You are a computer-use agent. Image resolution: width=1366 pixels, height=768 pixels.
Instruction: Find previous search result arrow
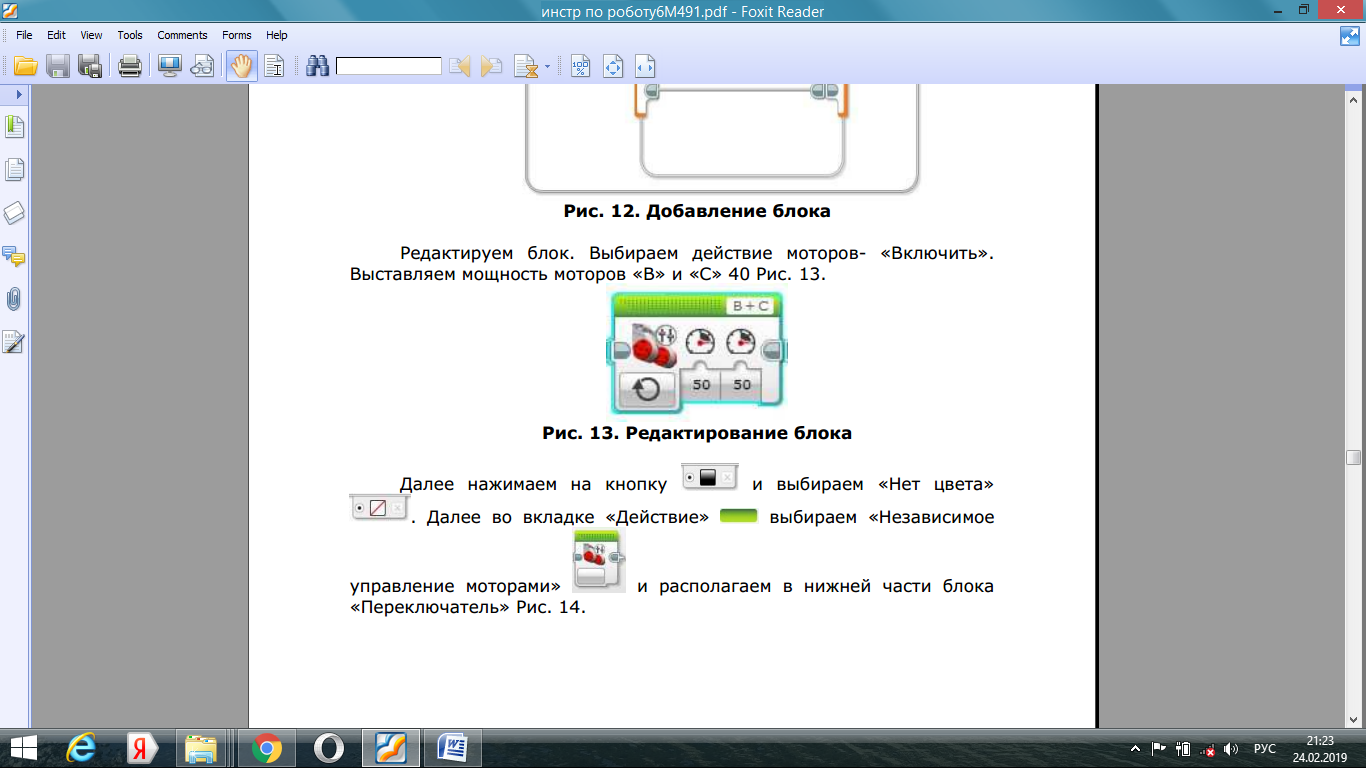coord(460,67)
